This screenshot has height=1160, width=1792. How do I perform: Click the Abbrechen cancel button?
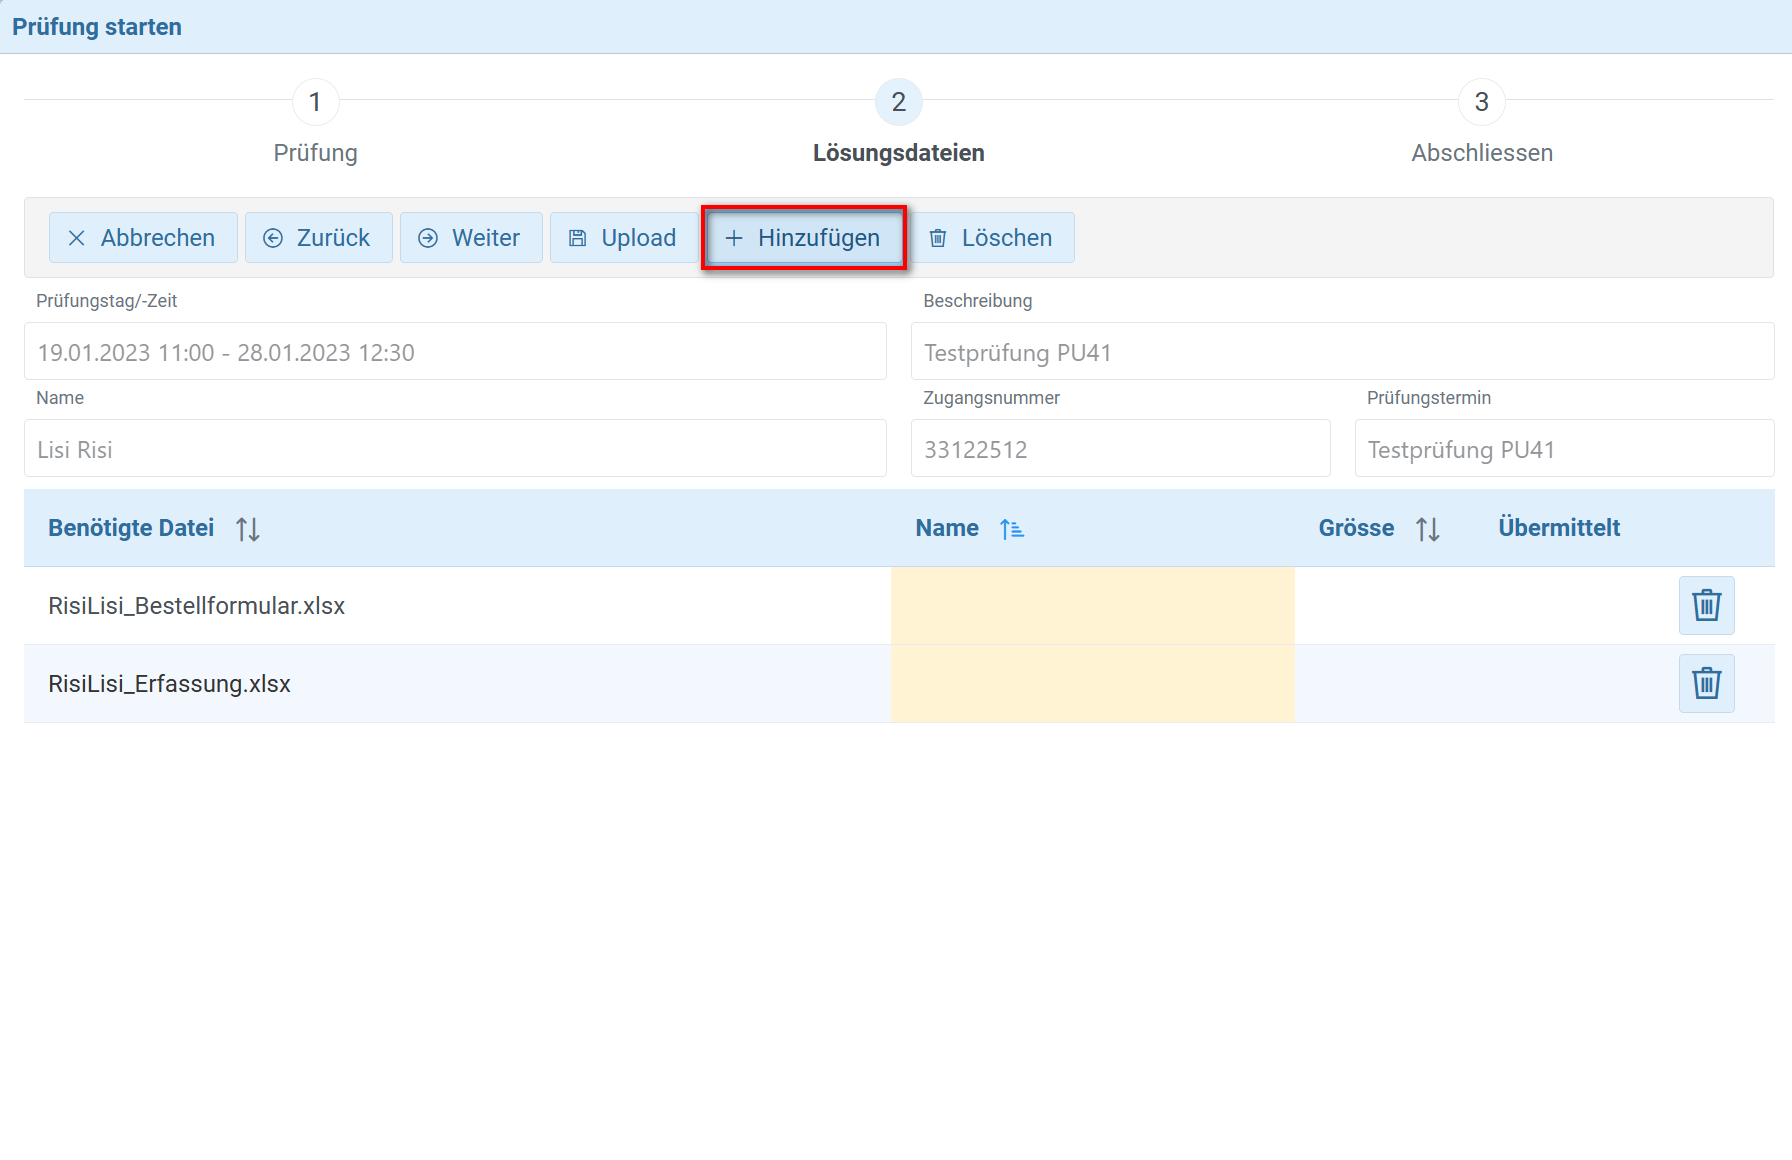point(143,238)
